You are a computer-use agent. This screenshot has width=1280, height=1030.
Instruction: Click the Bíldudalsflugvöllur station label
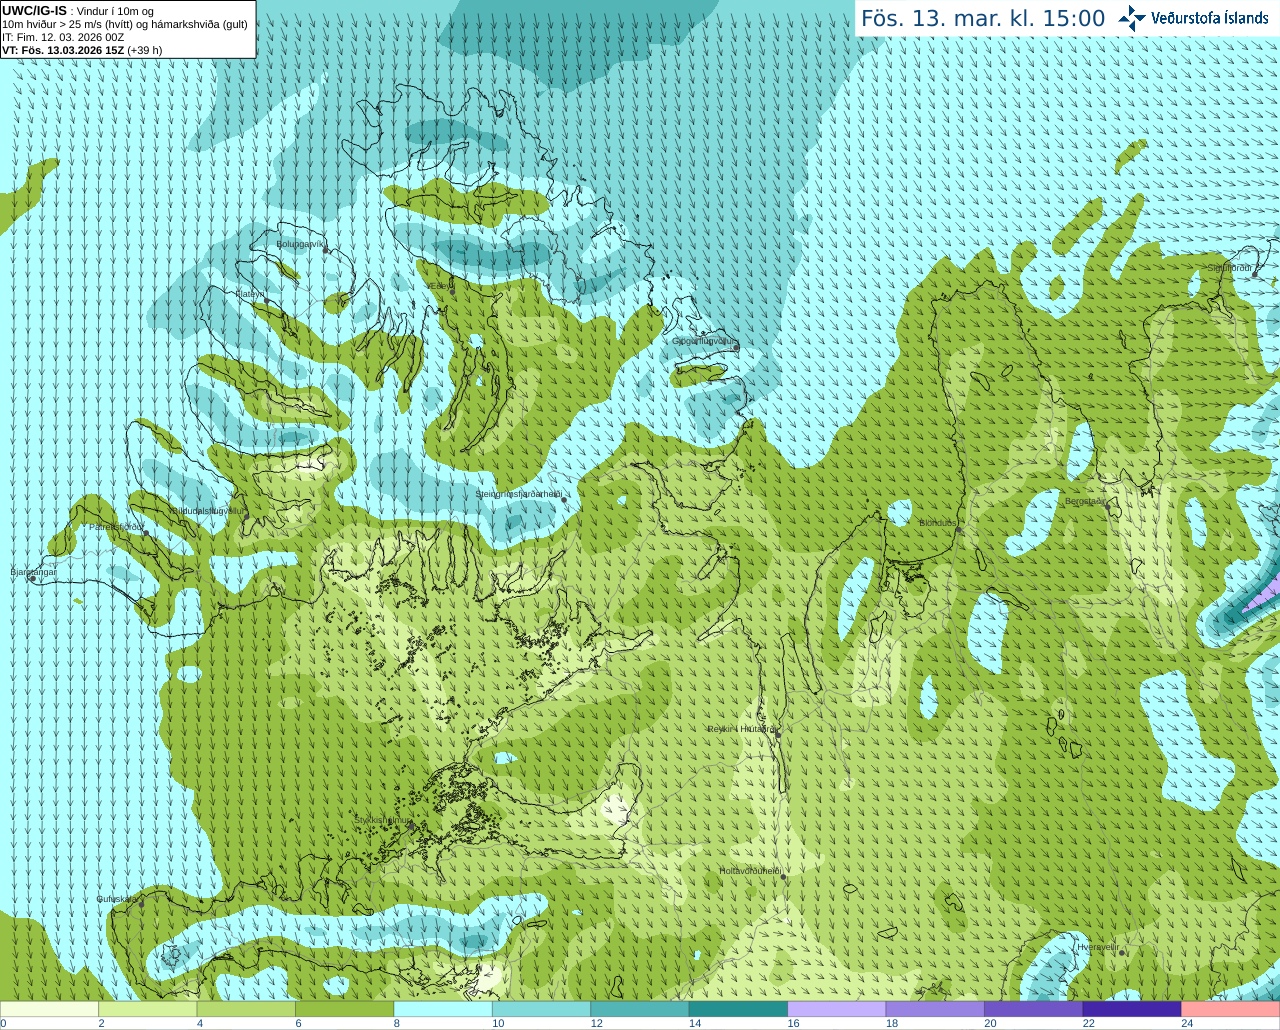coord(207,510)
